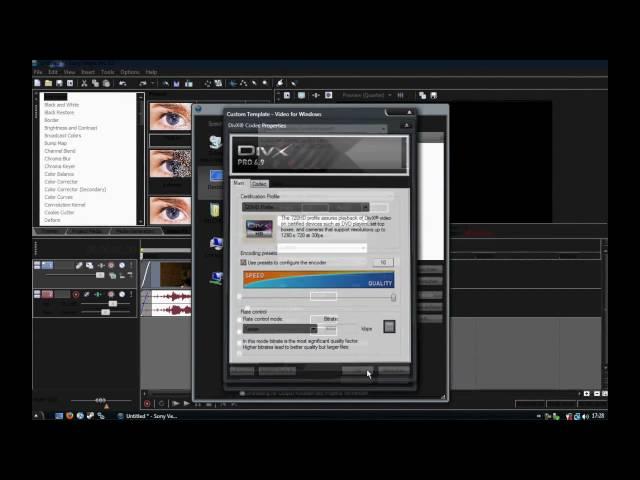
Task: Select 'Black and White' in effects list
Action: click(x=61, y=104)
